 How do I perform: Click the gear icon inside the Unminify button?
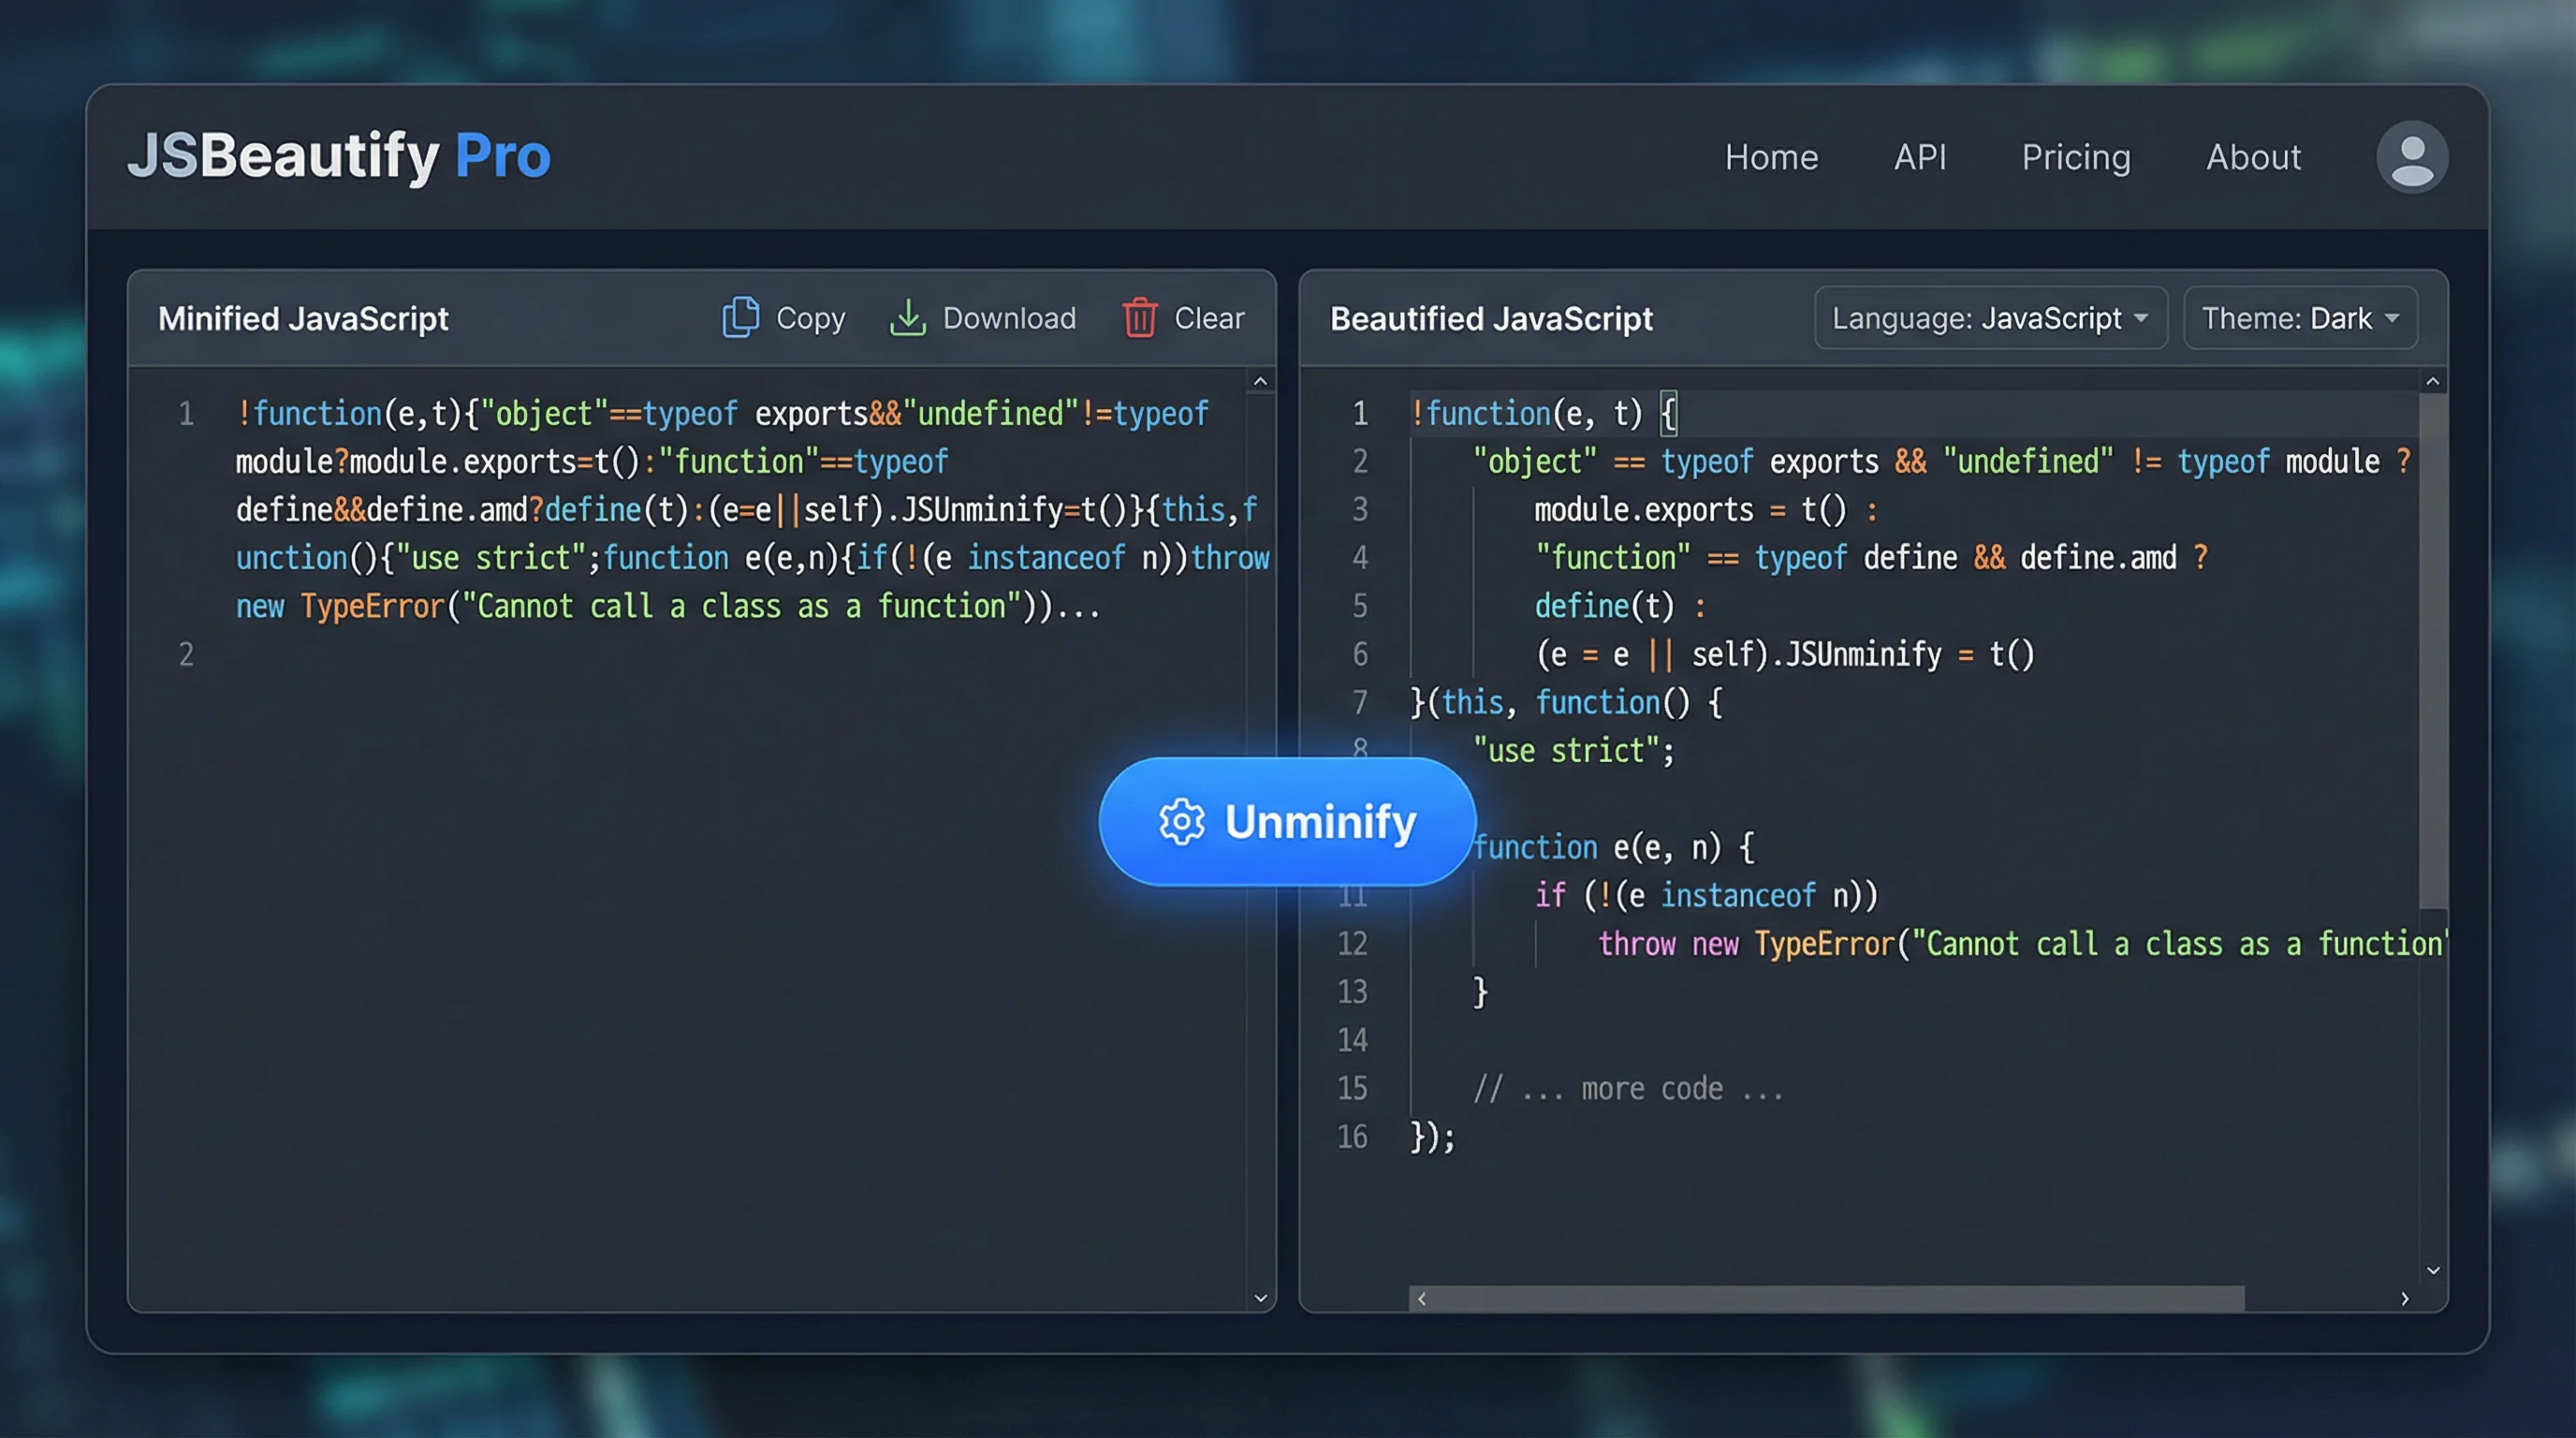pos(1181,822)
